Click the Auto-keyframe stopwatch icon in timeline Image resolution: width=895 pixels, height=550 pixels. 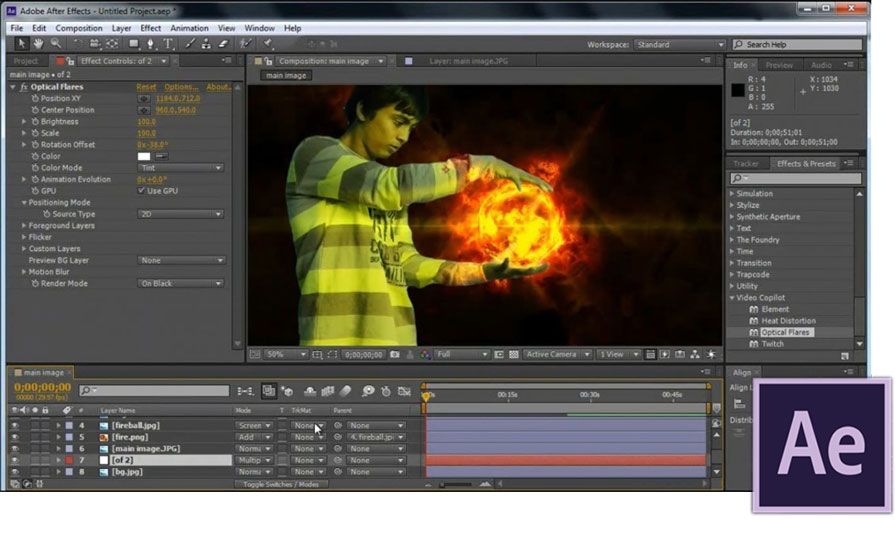386,391
